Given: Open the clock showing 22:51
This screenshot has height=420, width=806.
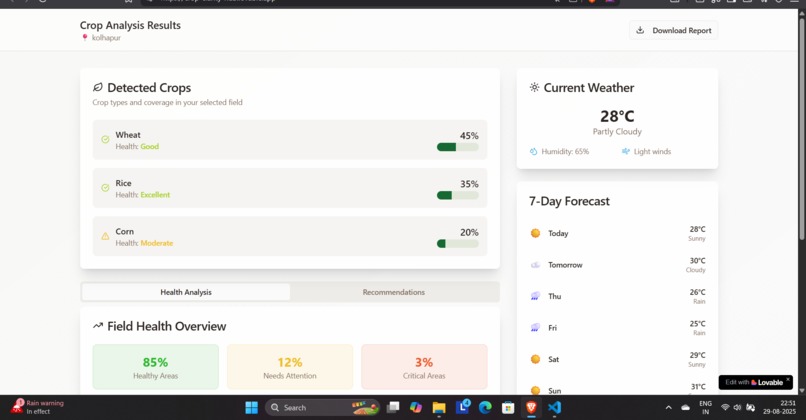Looking at the screenshot, I should [x=779, y=408].
